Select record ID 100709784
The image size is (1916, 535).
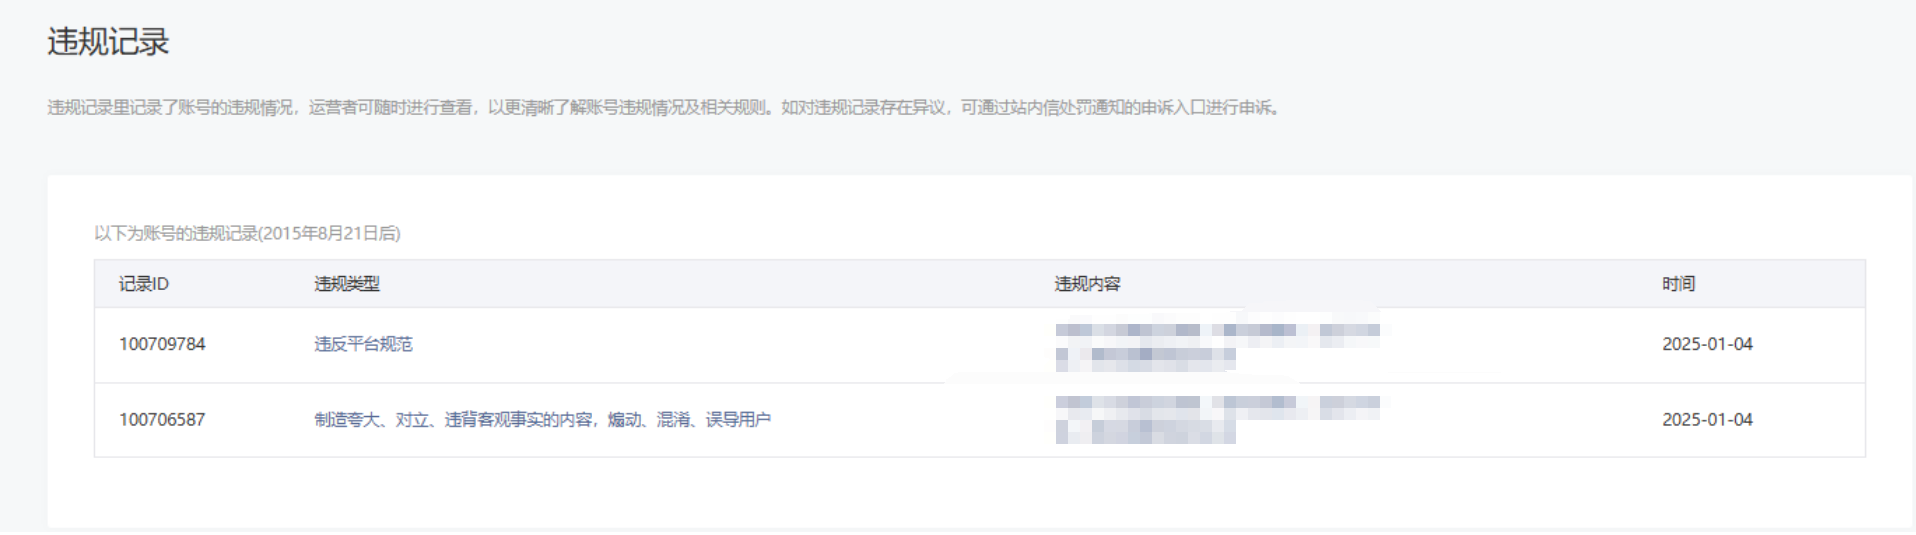pyautogui.click(x=162, y=344)
